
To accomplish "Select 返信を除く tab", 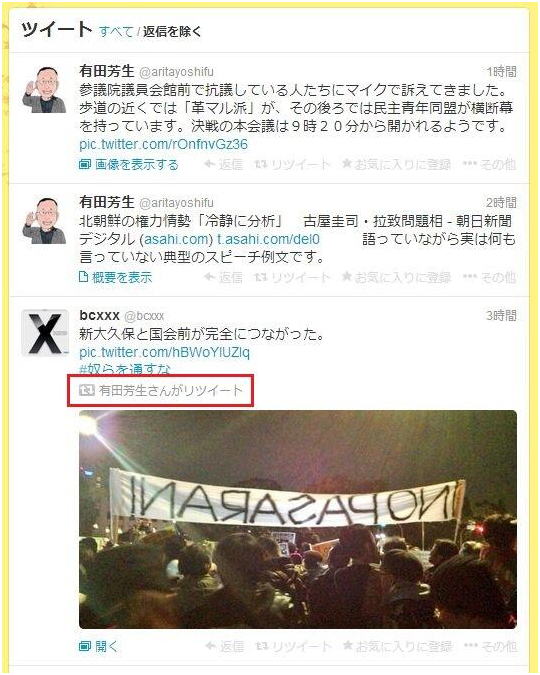I will tap(172, 31).
